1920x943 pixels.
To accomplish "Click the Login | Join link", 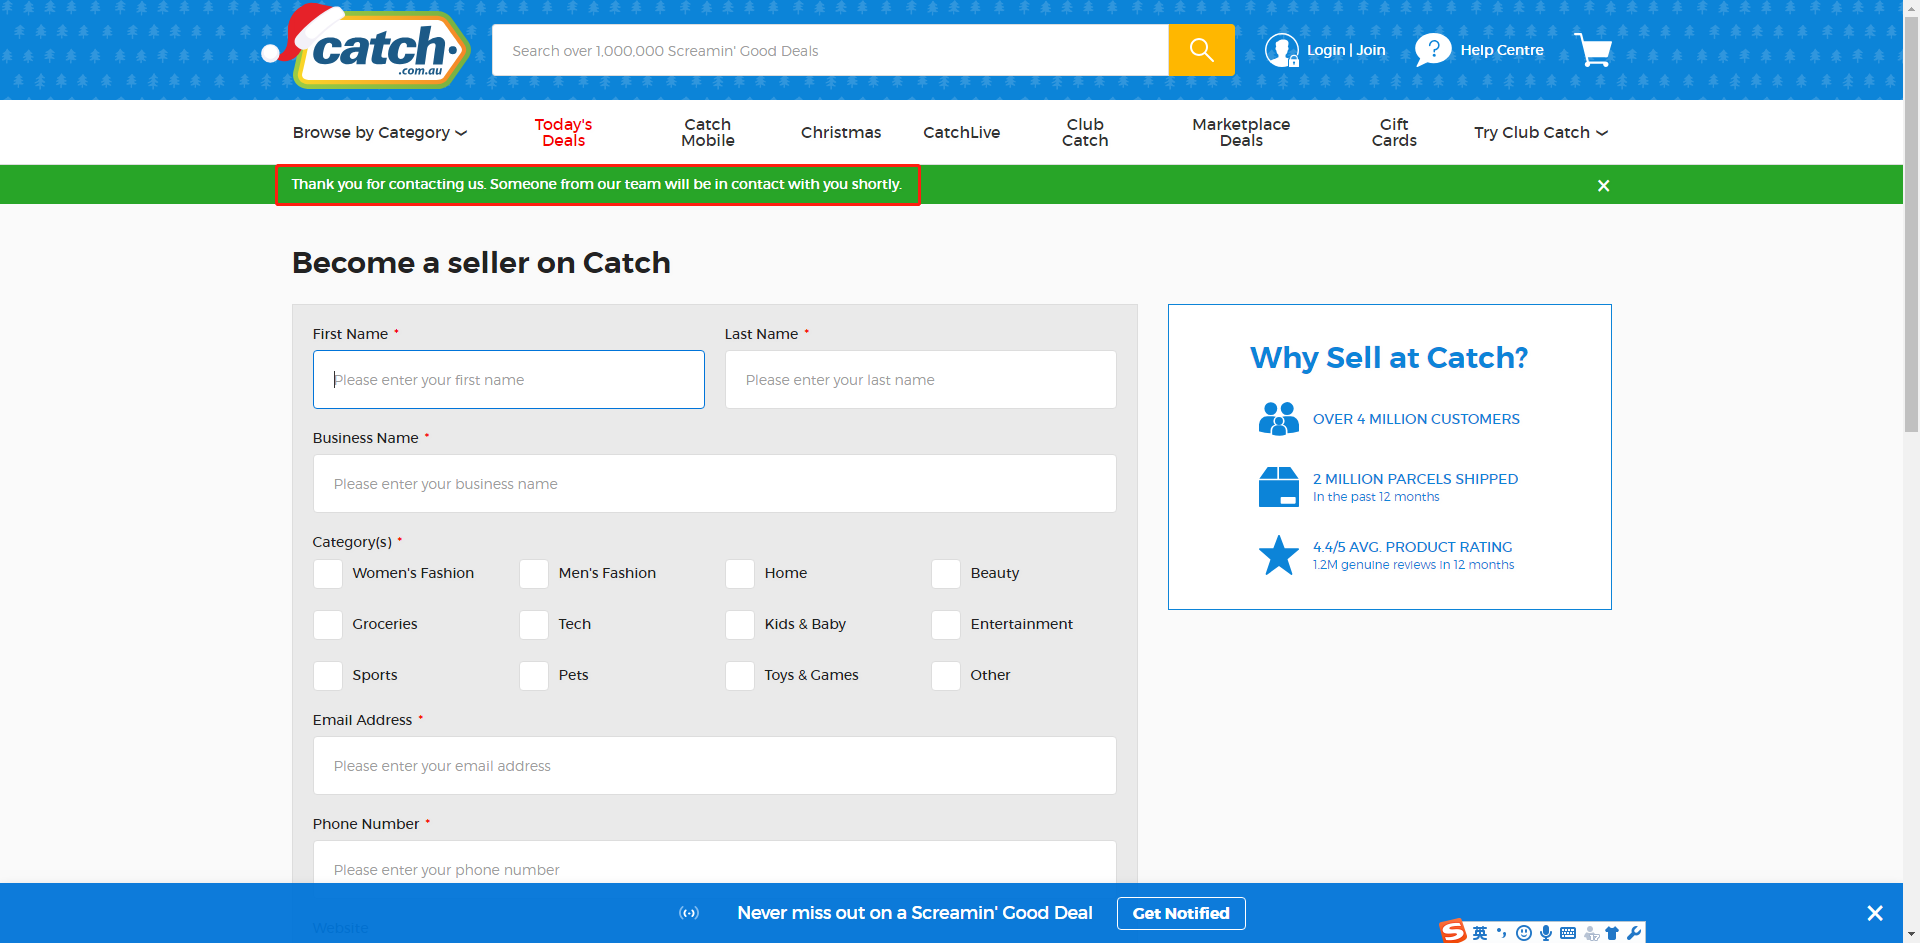I will pyautogui.click(x=1346, y=50).
